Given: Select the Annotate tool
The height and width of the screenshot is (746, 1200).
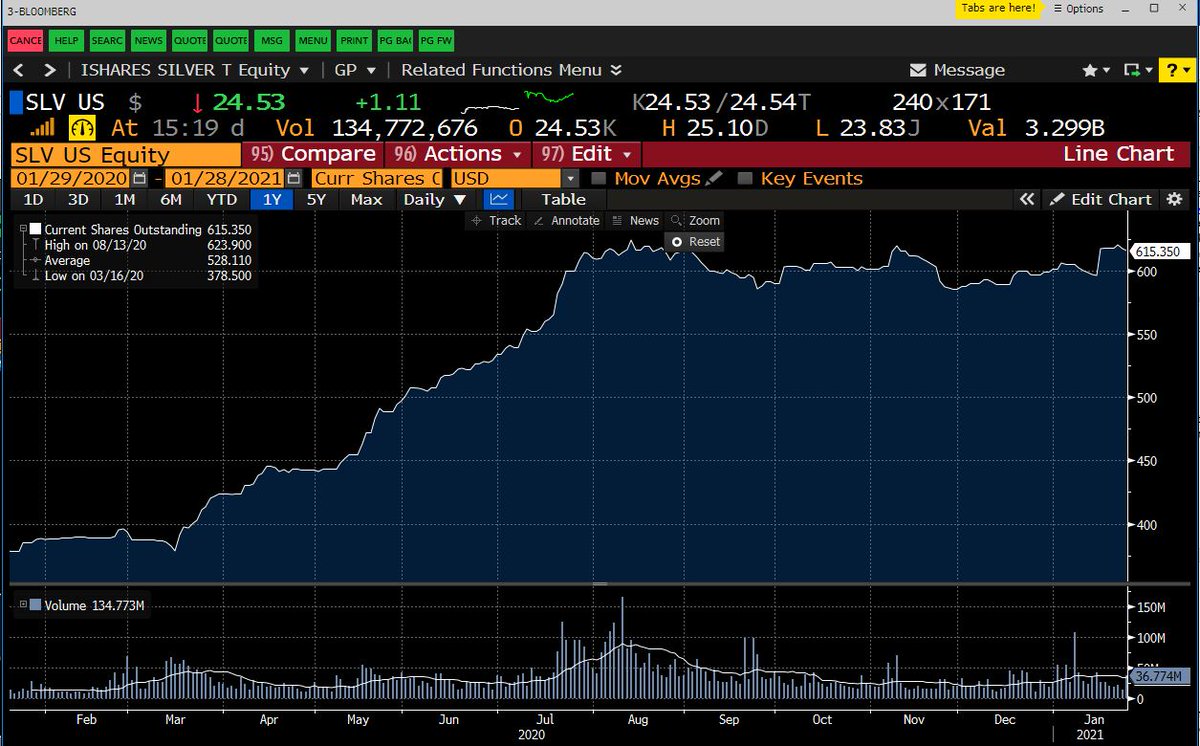Looking at the screenshot, I should point(567,220).
